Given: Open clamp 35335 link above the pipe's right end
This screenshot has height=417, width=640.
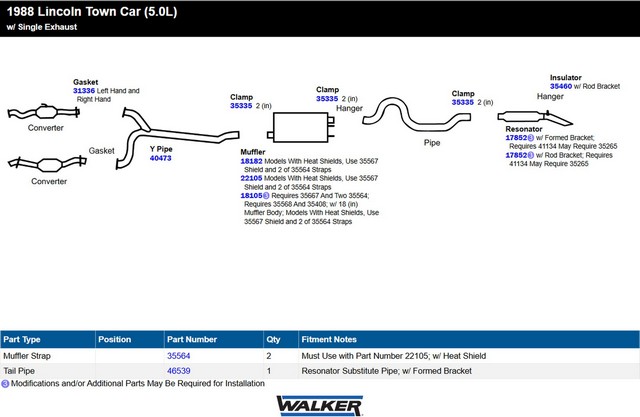Looking at the screenshot, I should [462, 102].
